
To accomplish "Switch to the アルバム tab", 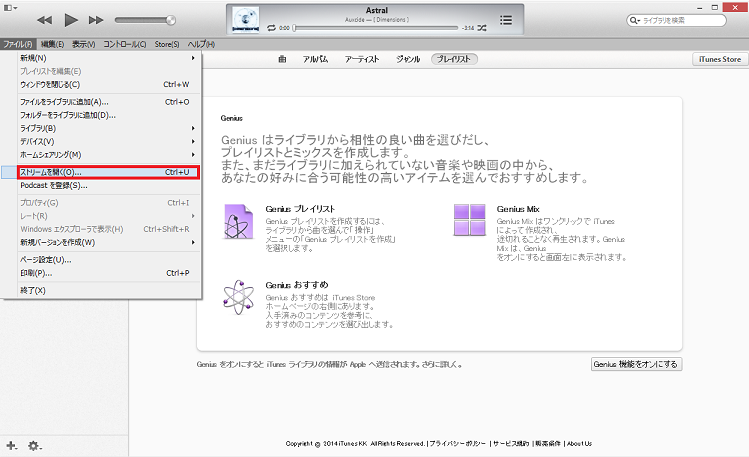I will (315, 59).
